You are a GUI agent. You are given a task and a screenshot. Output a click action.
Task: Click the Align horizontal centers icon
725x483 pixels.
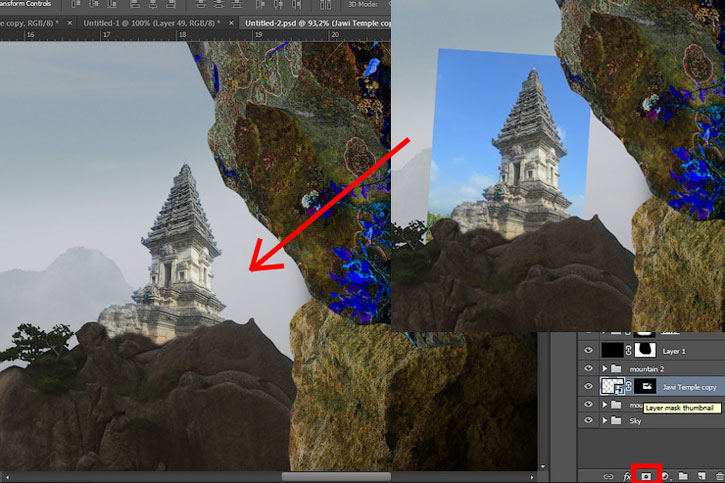pyautogui.click(x=153, y=4)
